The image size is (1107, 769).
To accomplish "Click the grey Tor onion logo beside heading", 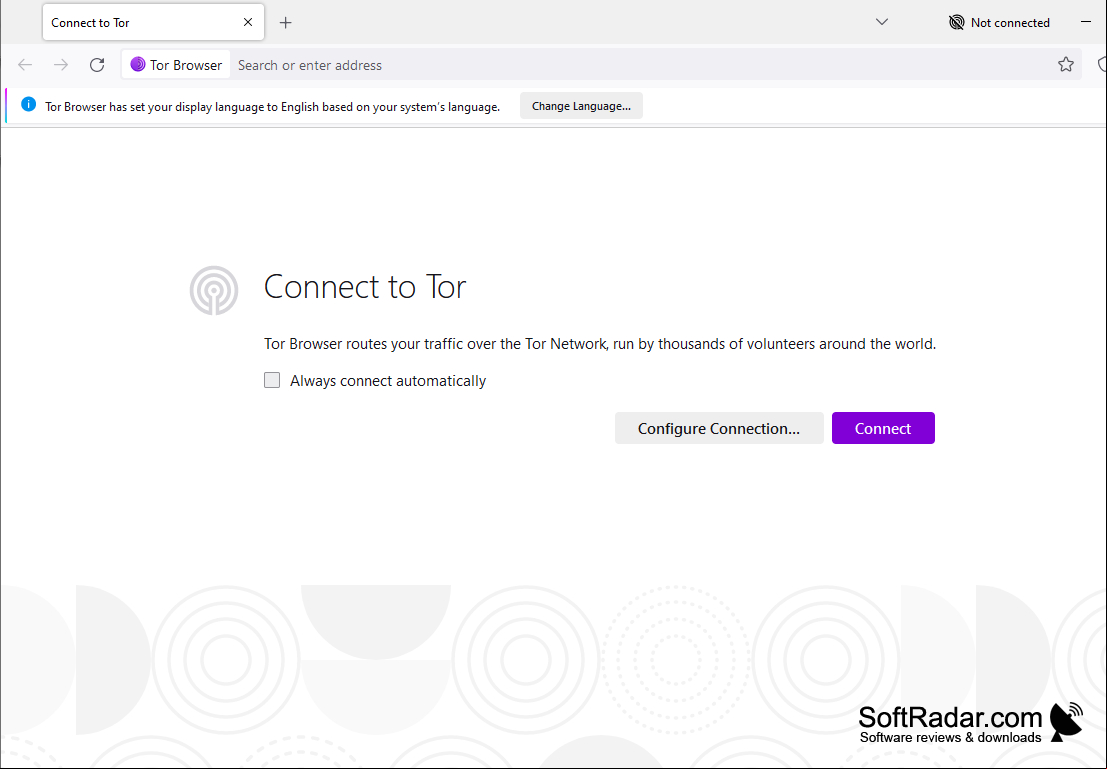I will [x=214, y=290].
